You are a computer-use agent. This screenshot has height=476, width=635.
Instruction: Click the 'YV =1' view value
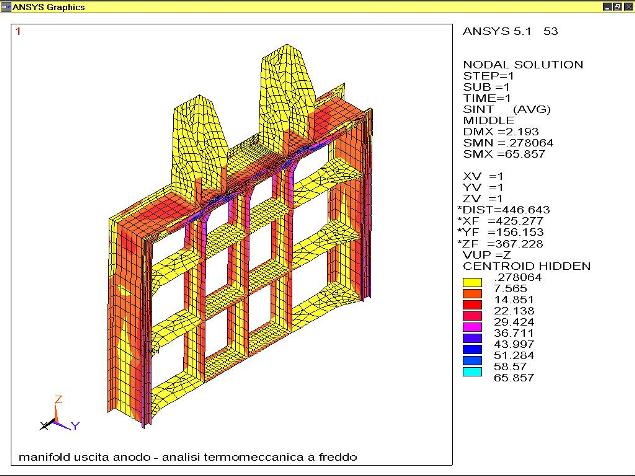tap(483, 188)
